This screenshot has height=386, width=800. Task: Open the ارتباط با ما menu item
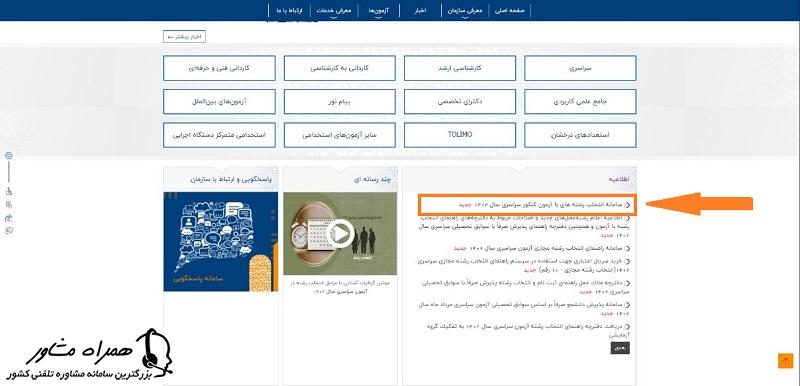[x=289, y=11]
